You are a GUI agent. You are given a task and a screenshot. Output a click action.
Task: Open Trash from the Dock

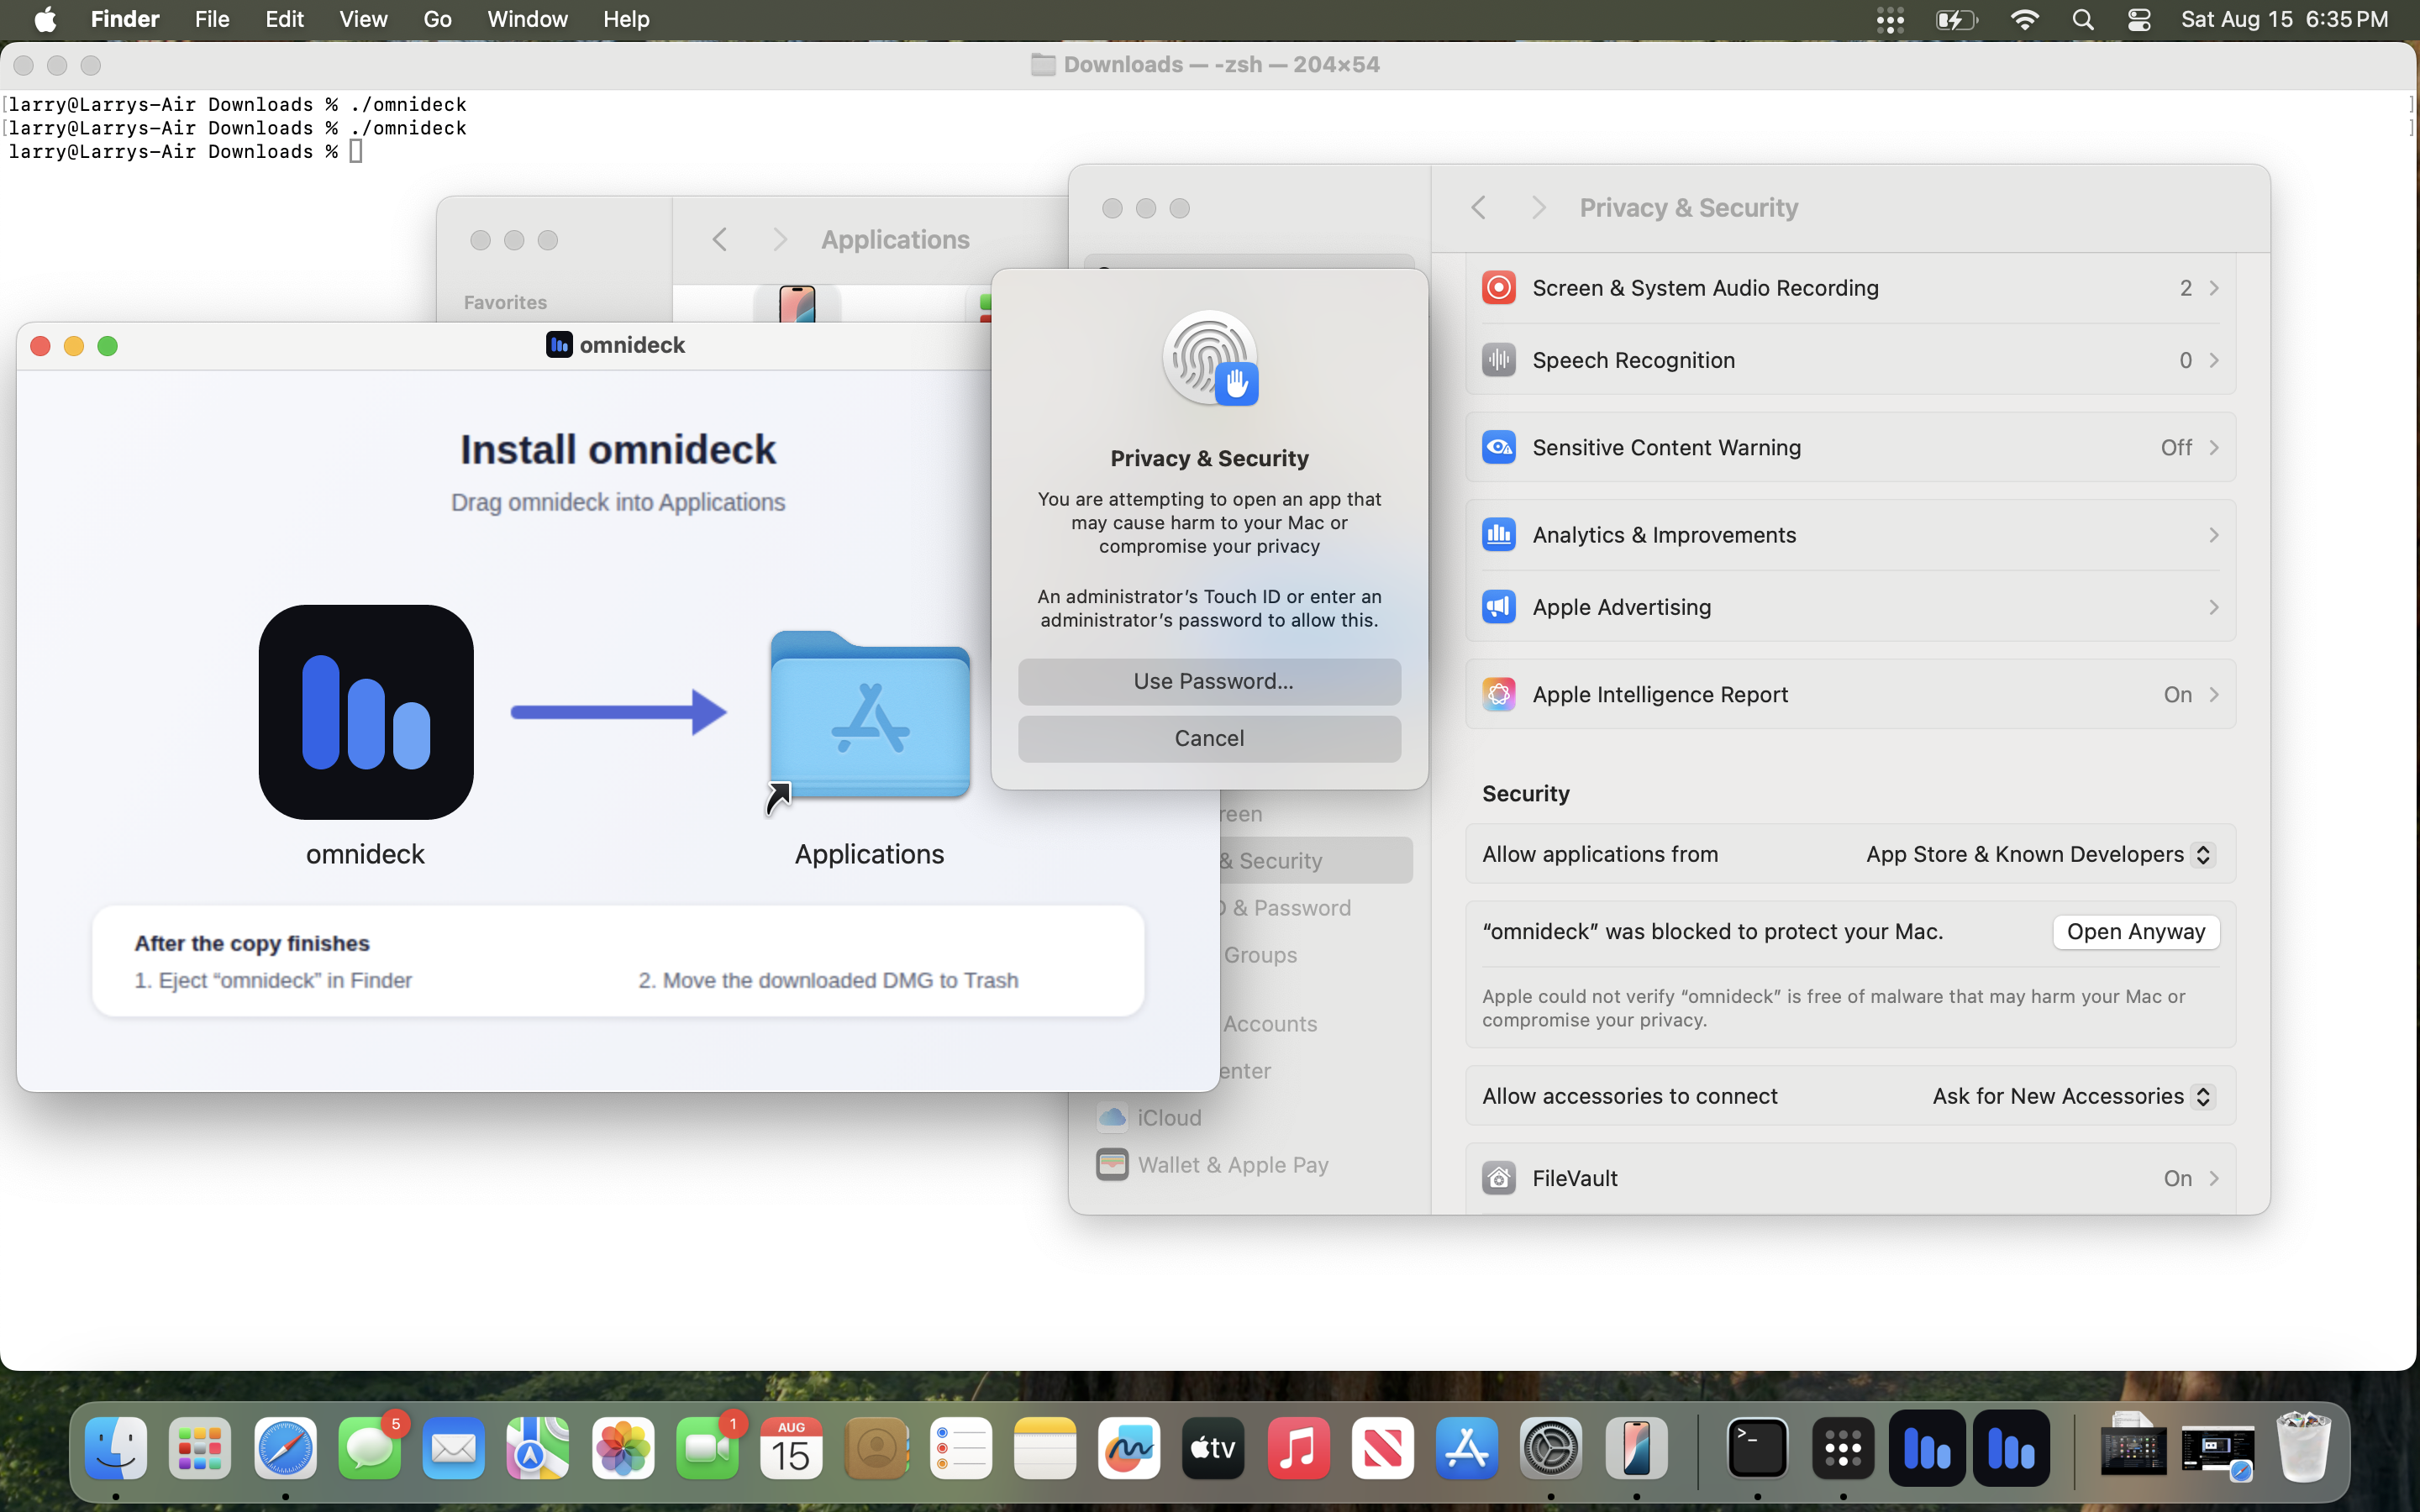(2303, 1447)
